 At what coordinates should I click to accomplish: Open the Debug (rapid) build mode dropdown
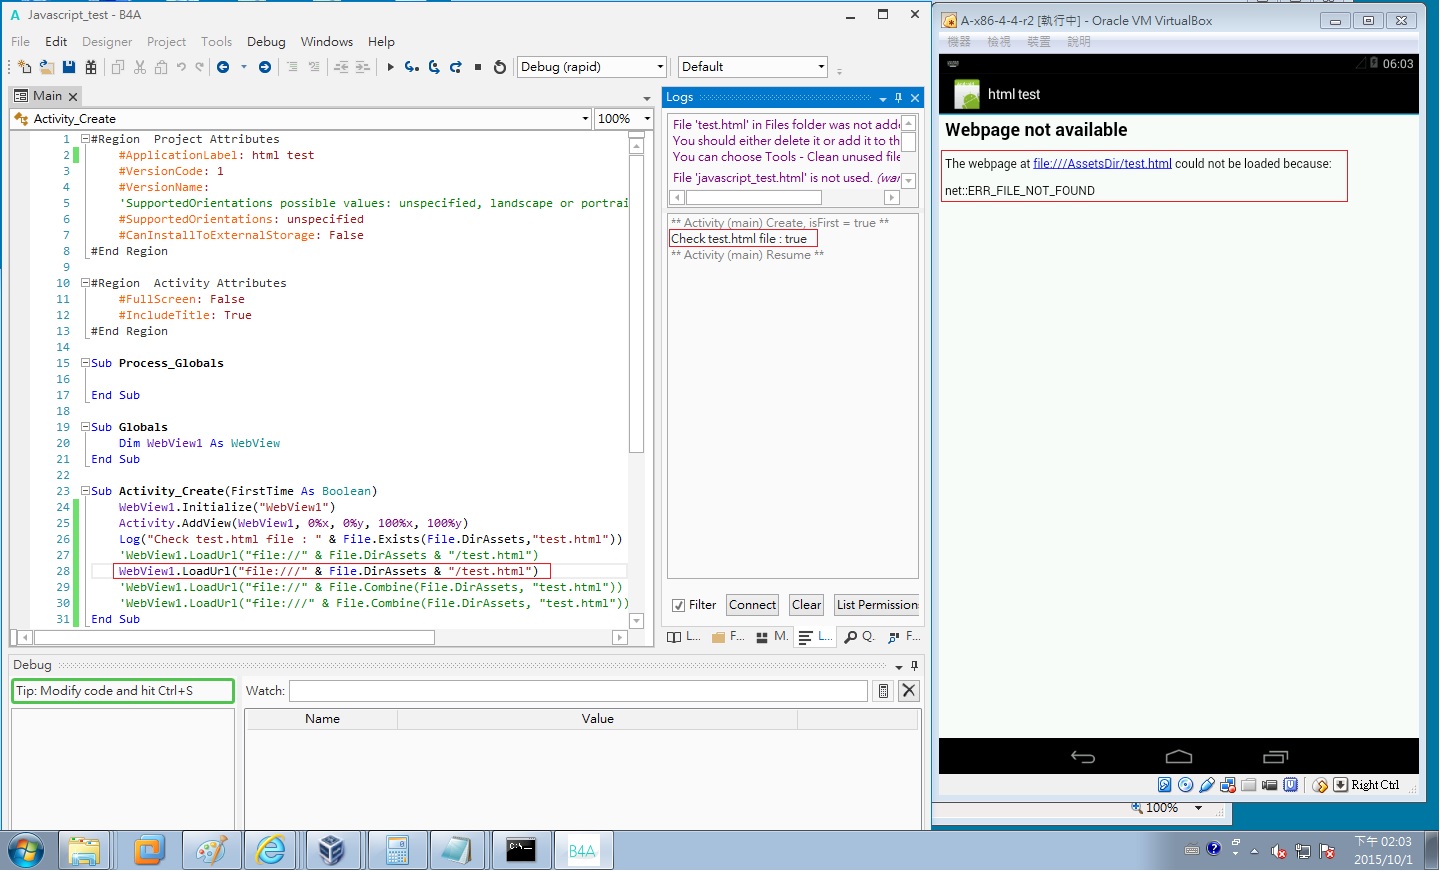tap(660, 67)
